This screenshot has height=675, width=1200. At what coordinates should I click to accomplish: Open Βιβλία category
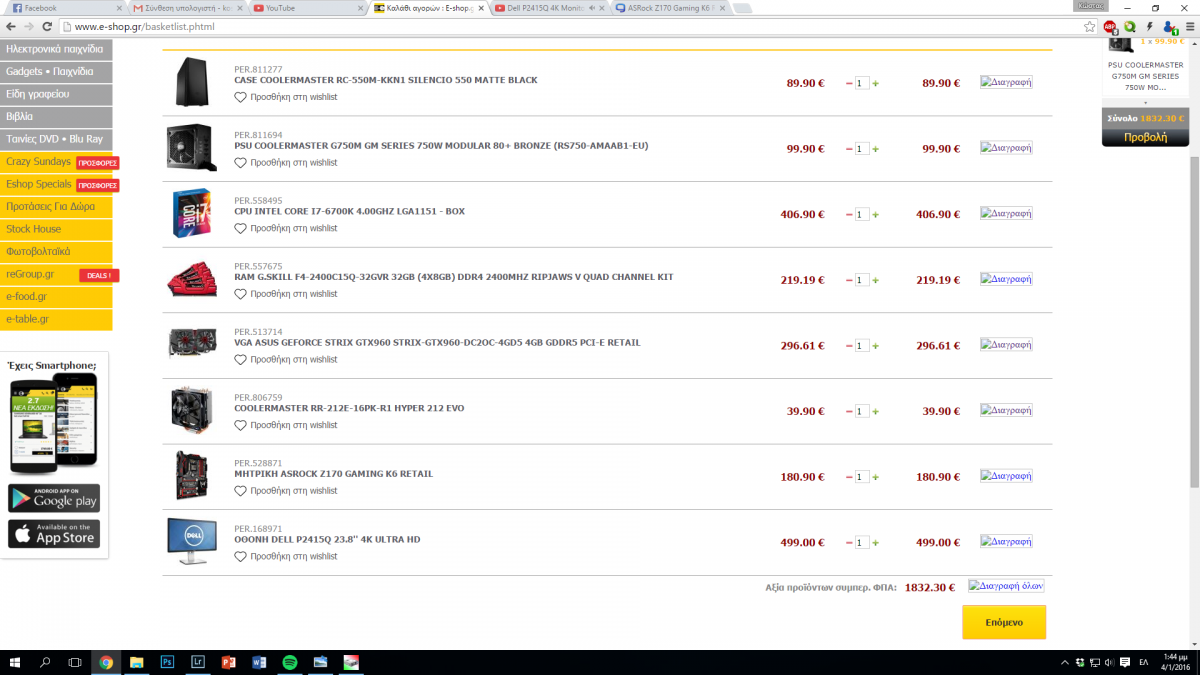pyautogui.click(x=56, y=117)
